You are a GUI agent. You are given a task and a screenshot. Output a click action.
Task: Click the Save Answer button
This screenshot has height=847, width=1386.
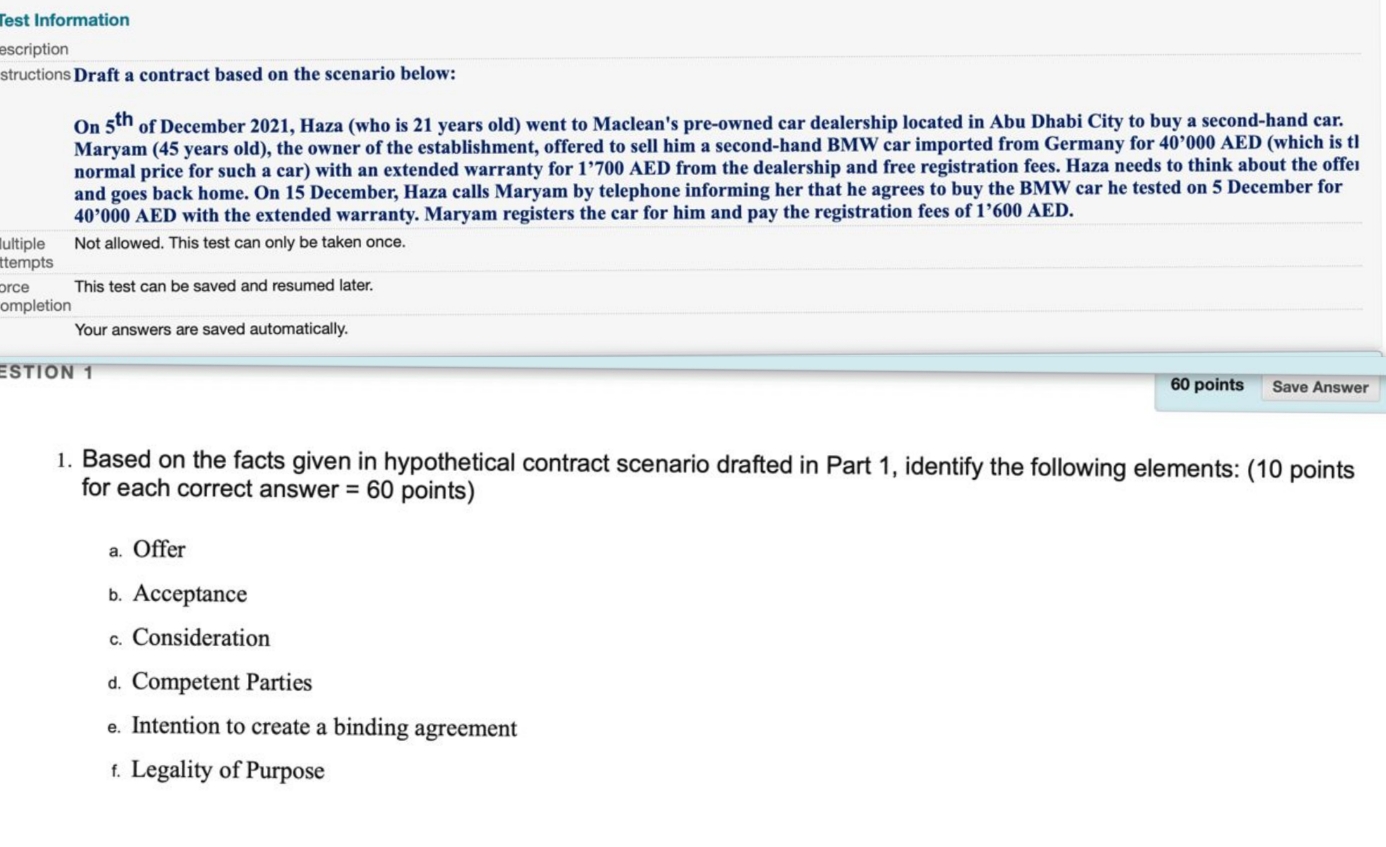(x=1320, y=387)
